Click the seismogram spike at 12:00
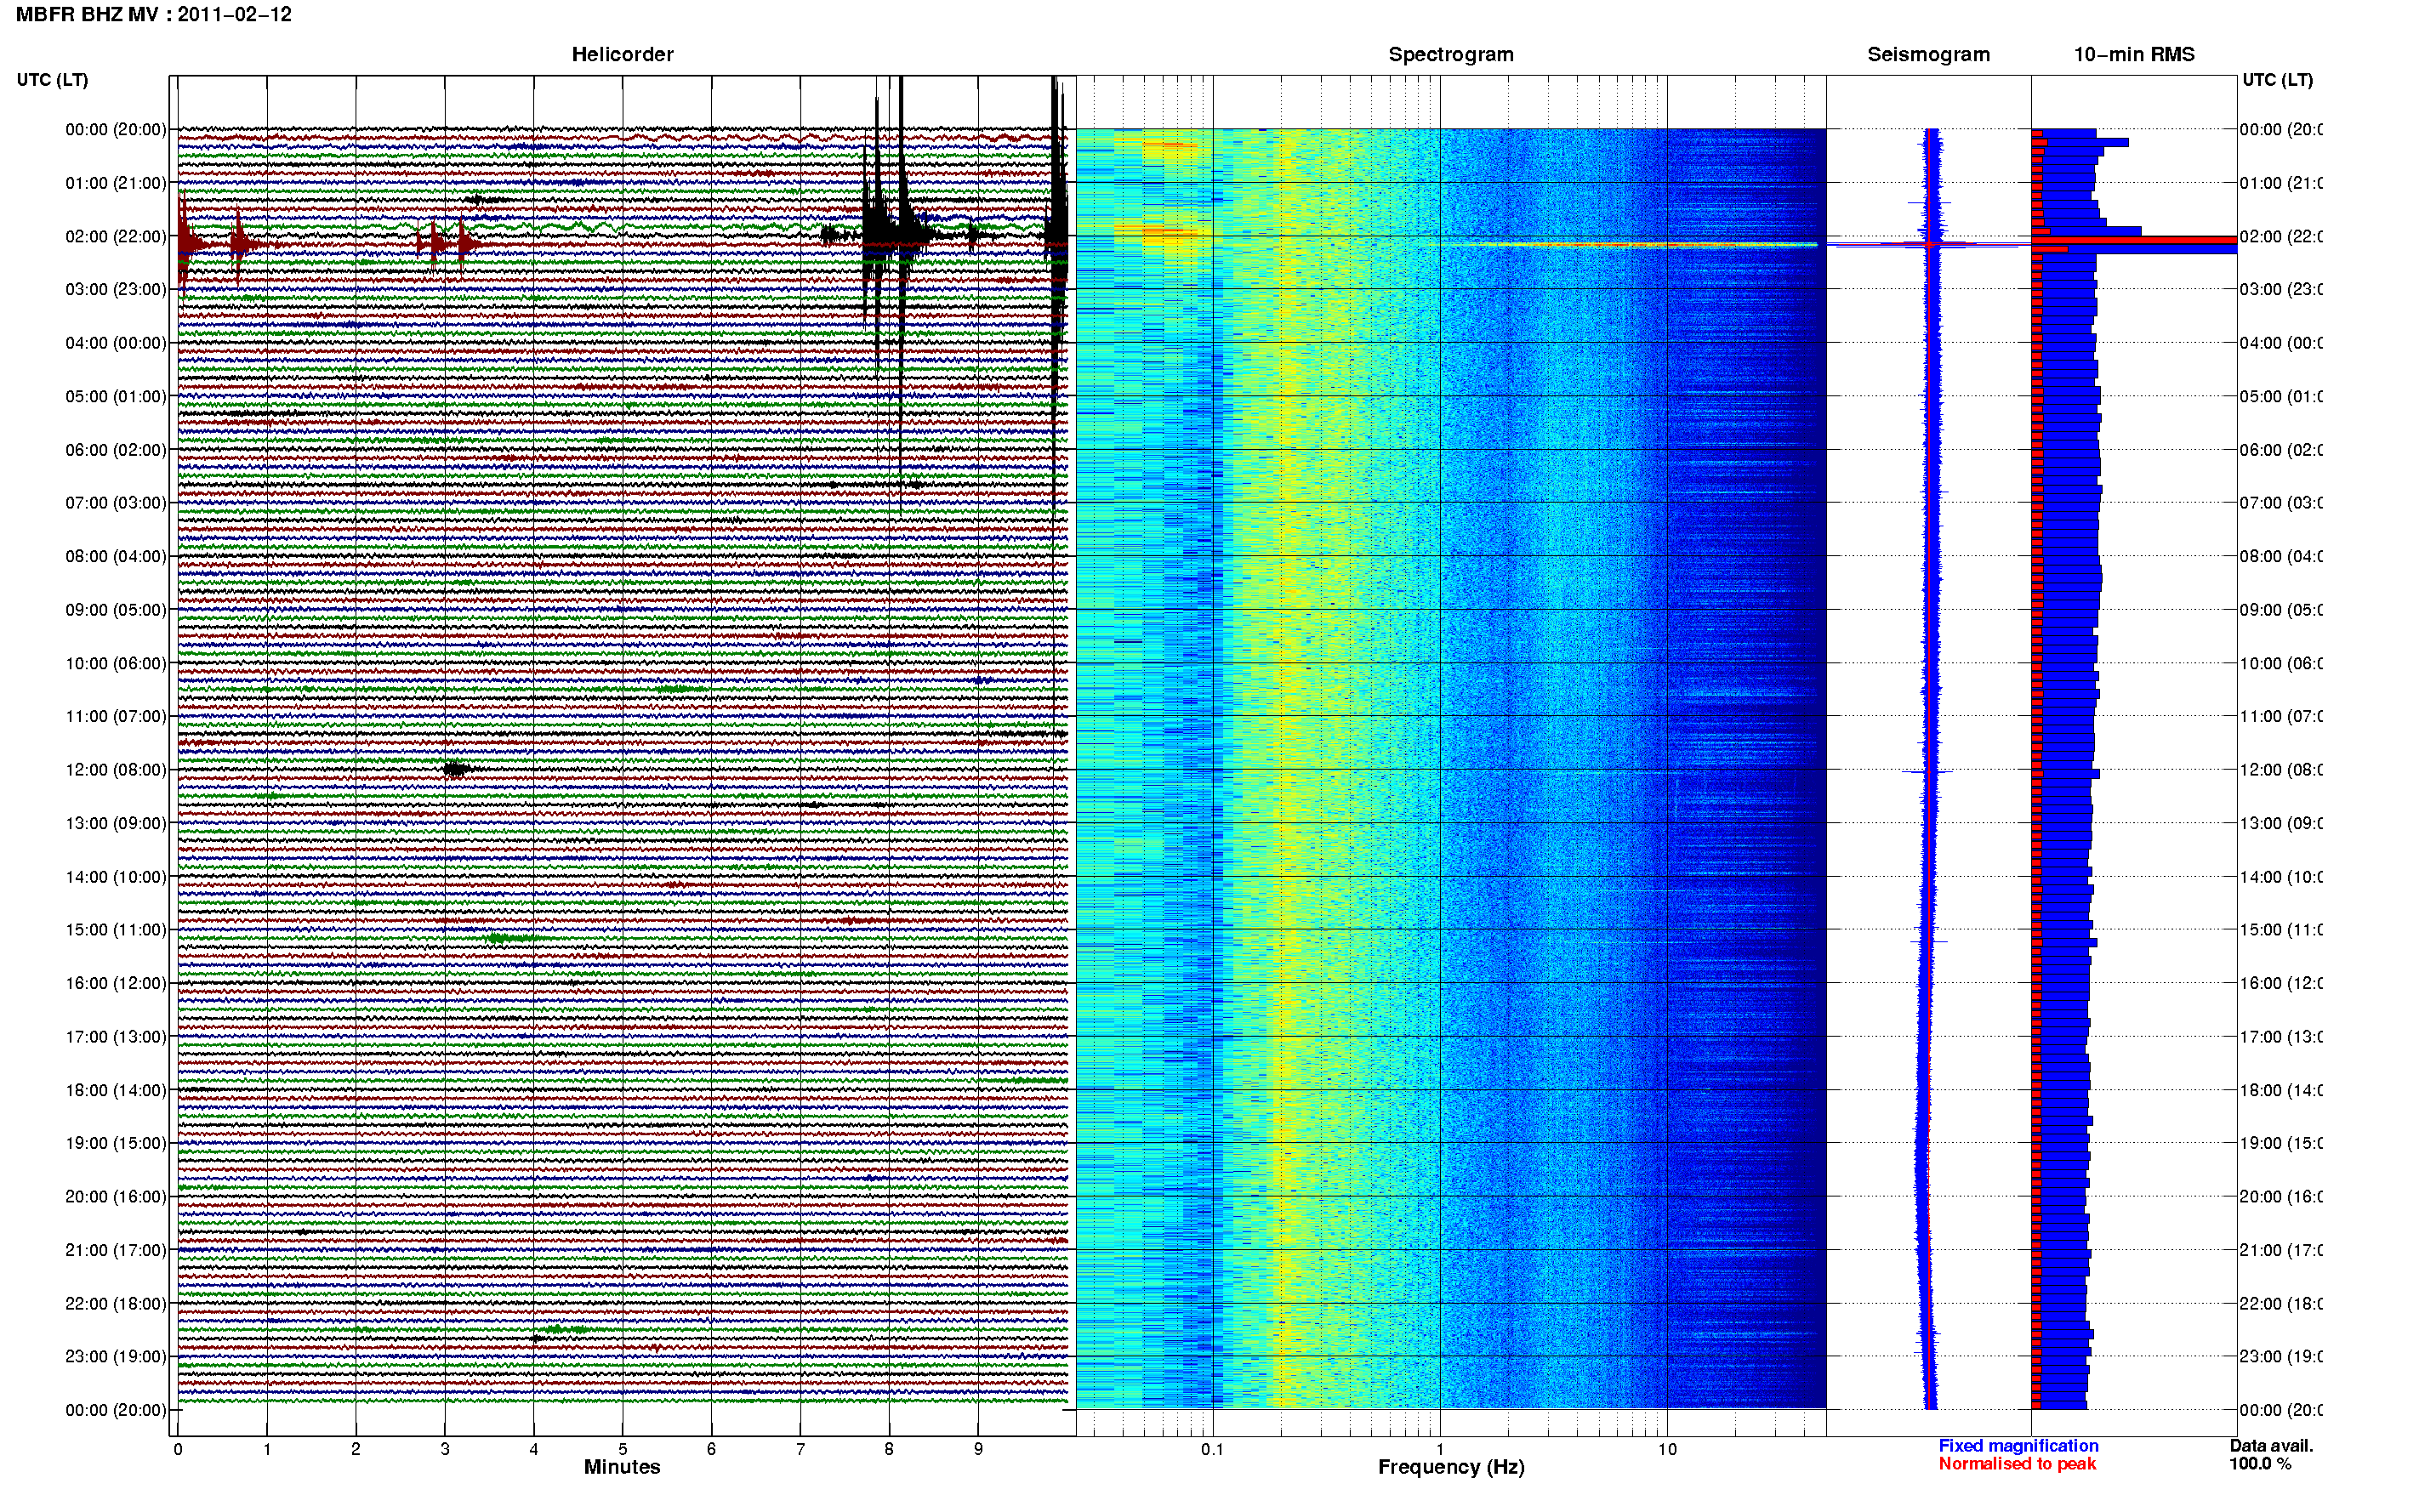The width and height of the screenshot is (2419, 1512). [1927, 772]
